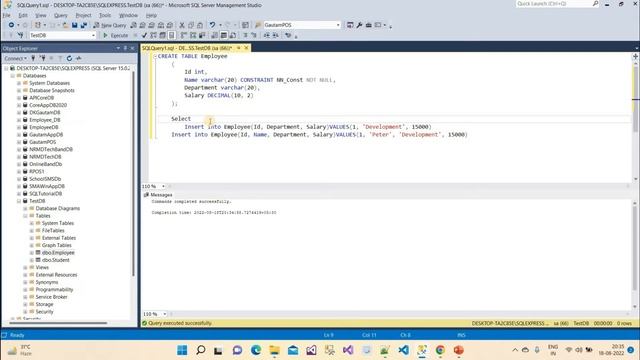Open Visual Studio Code from the taskbar
This screenshot has height=360, width=640.
[403, 350]
